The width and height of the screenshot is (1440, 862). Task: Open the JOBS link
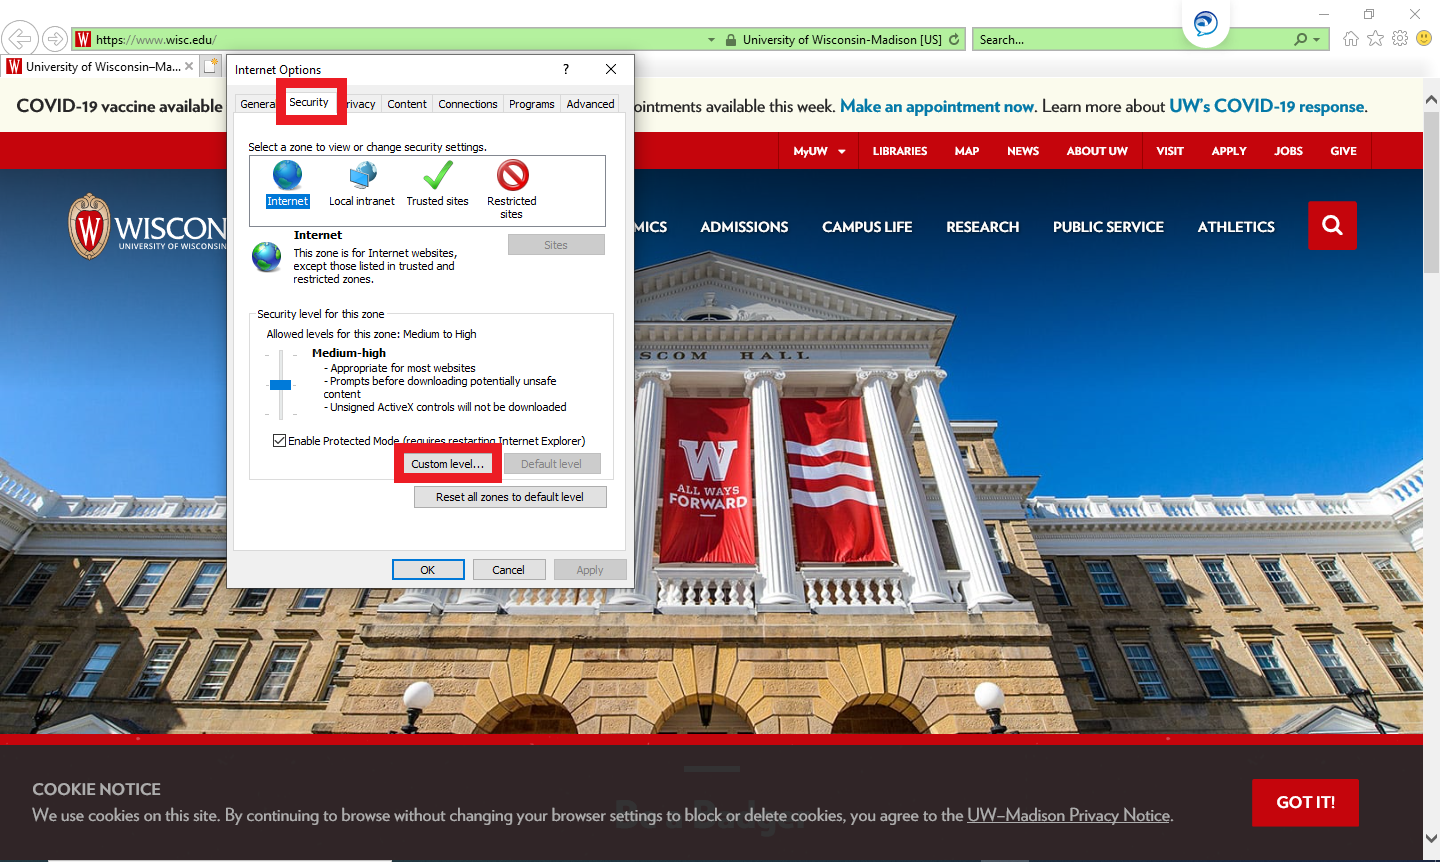tap(1288, 151)
